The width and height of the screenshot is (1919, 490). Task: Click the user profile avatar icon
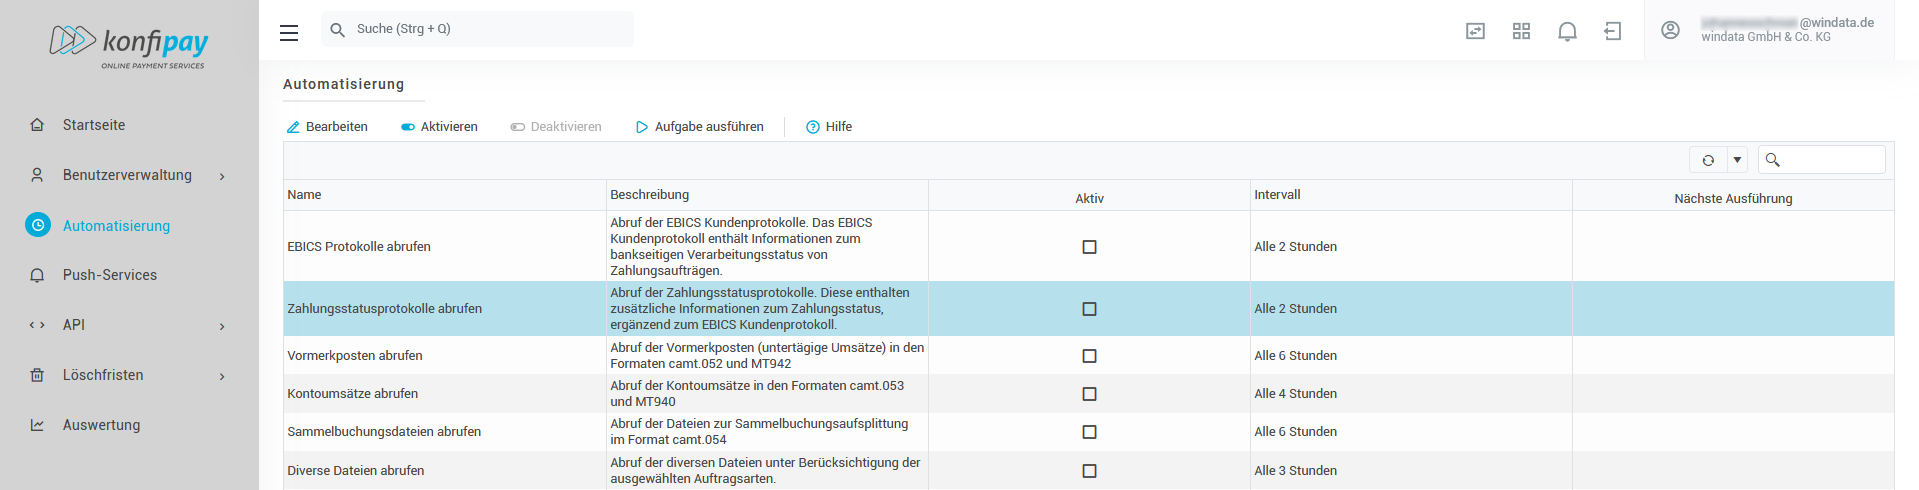[1670, 30]
